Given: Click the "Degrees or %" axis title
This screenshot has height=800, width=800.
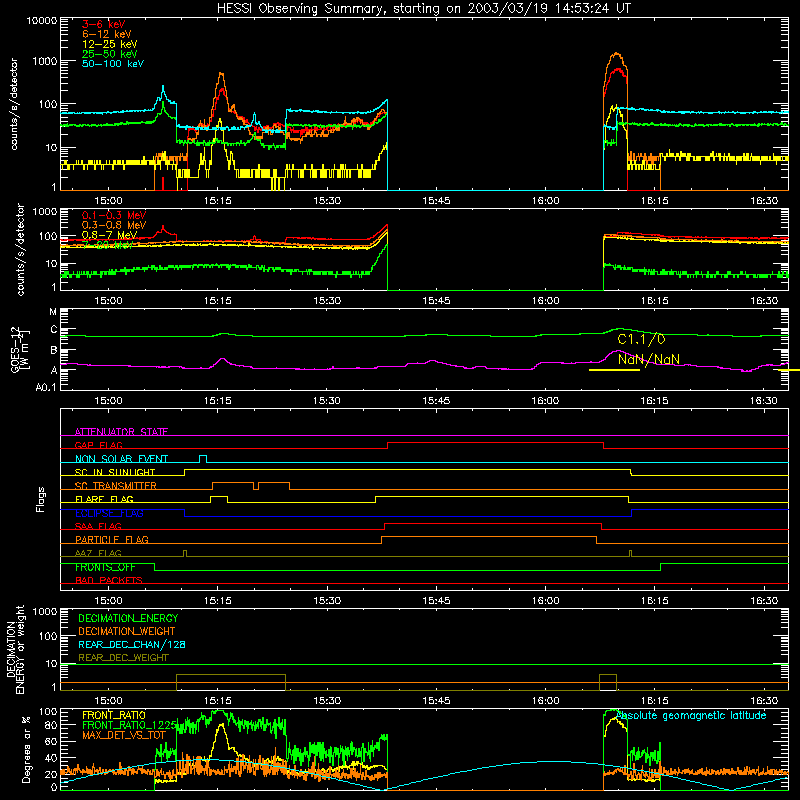Looking at the screenshot, I should click(x=26, y=750).
